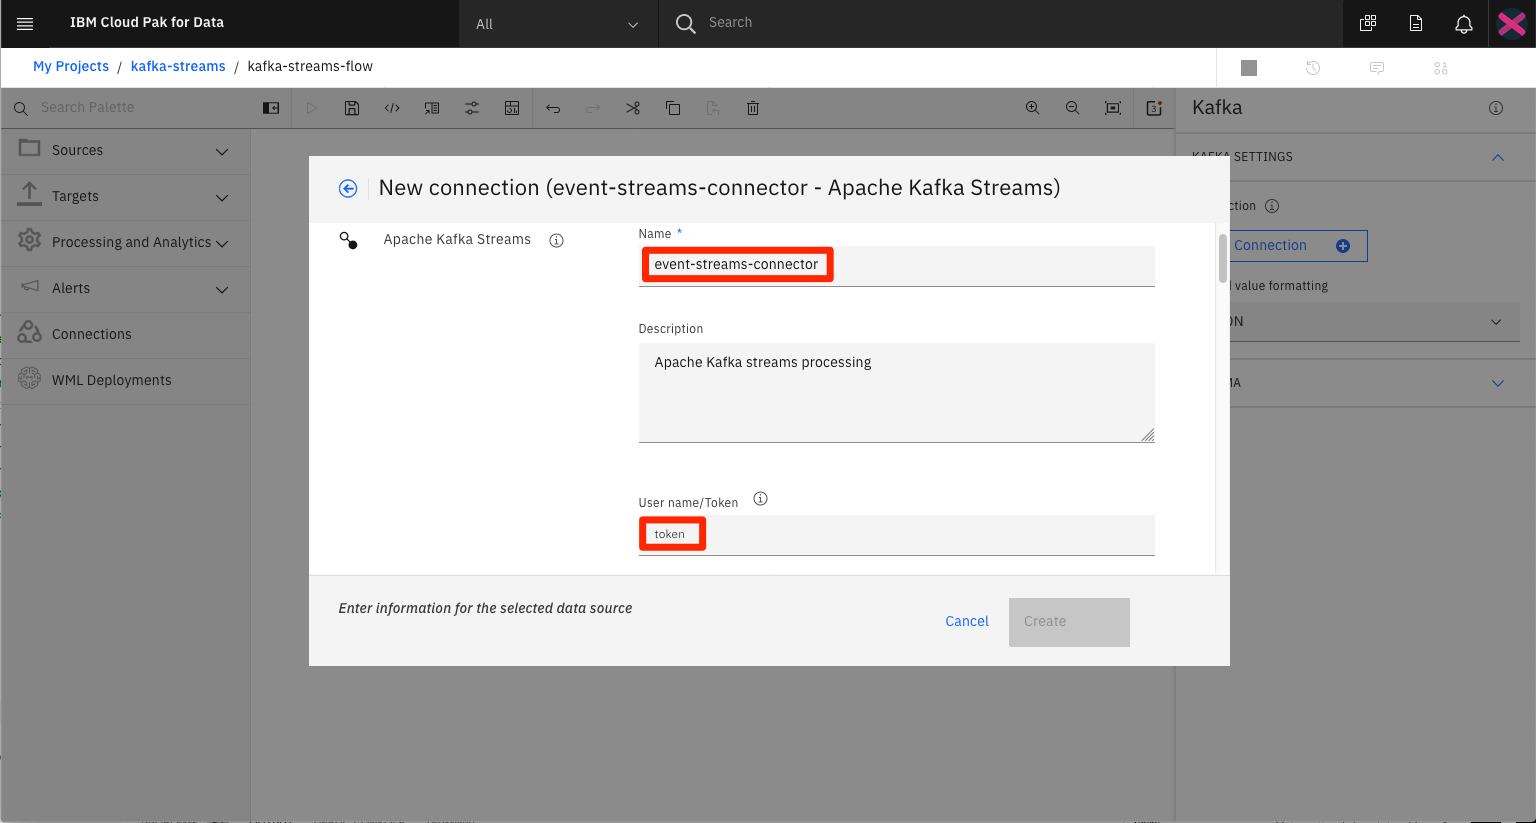Click the dialog vertical scrollbar

[x=1222, y=259]
